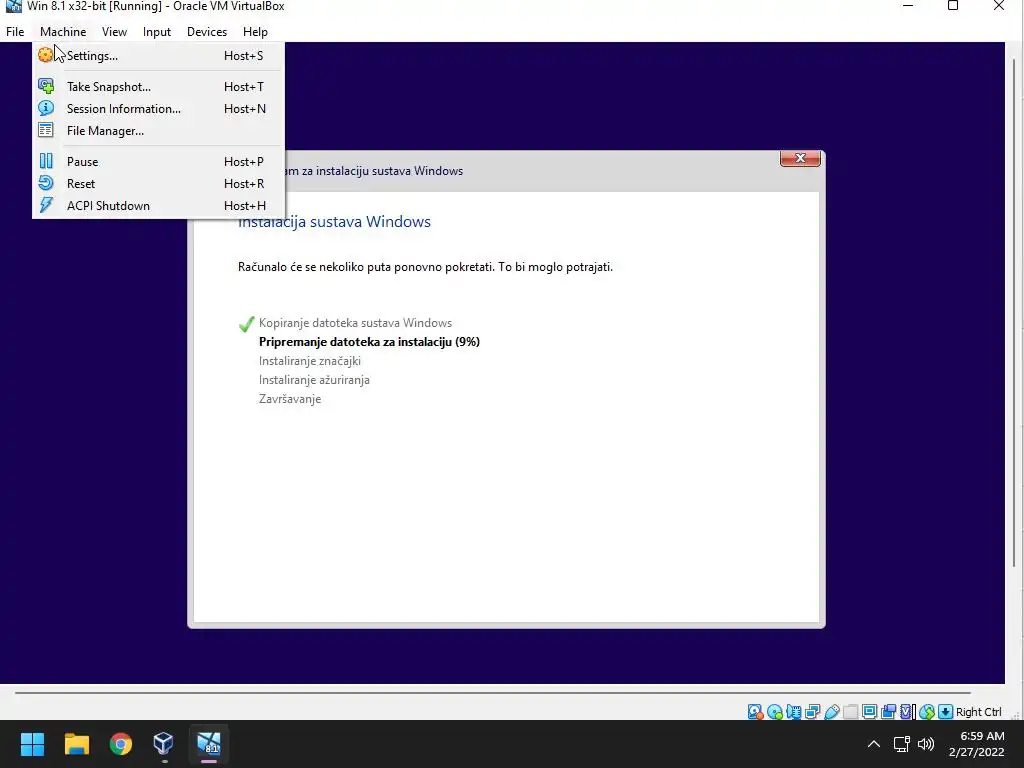Open the Input menu
The height and width of the screenshot is (768, 1024).
[x=157, y=31]
